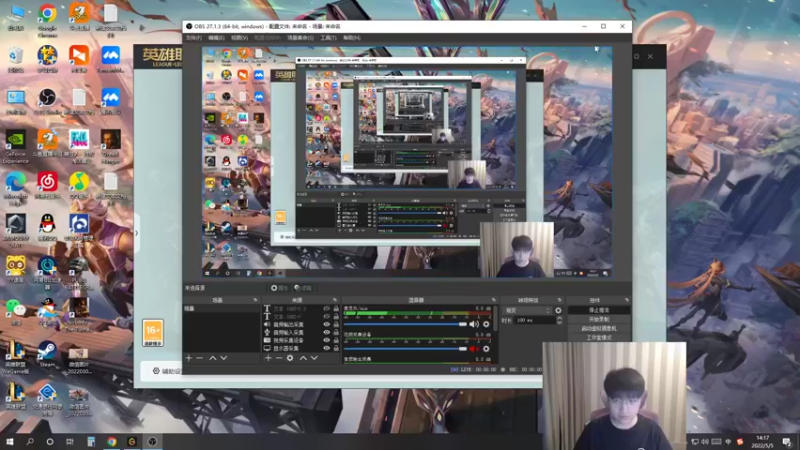800x450 pixels.
Task: Open source properties gear in Sources toolbar
Action: [x=290, y=358]
